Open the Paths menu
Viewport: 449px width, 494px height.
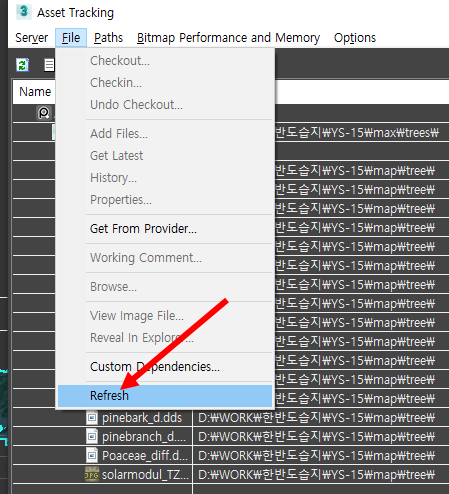[108, 38]
